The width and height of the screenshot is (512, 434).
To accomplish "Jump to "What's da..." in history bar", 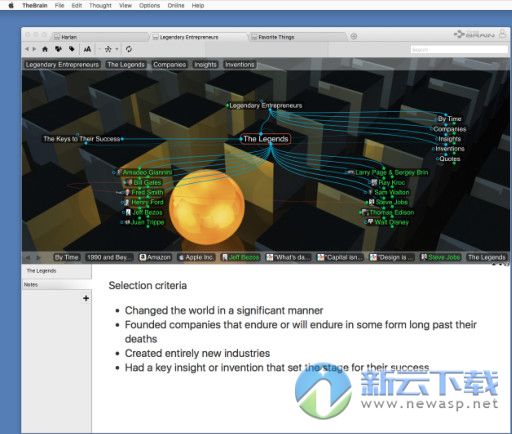I will pyautogui.click(x=289, y=257).
